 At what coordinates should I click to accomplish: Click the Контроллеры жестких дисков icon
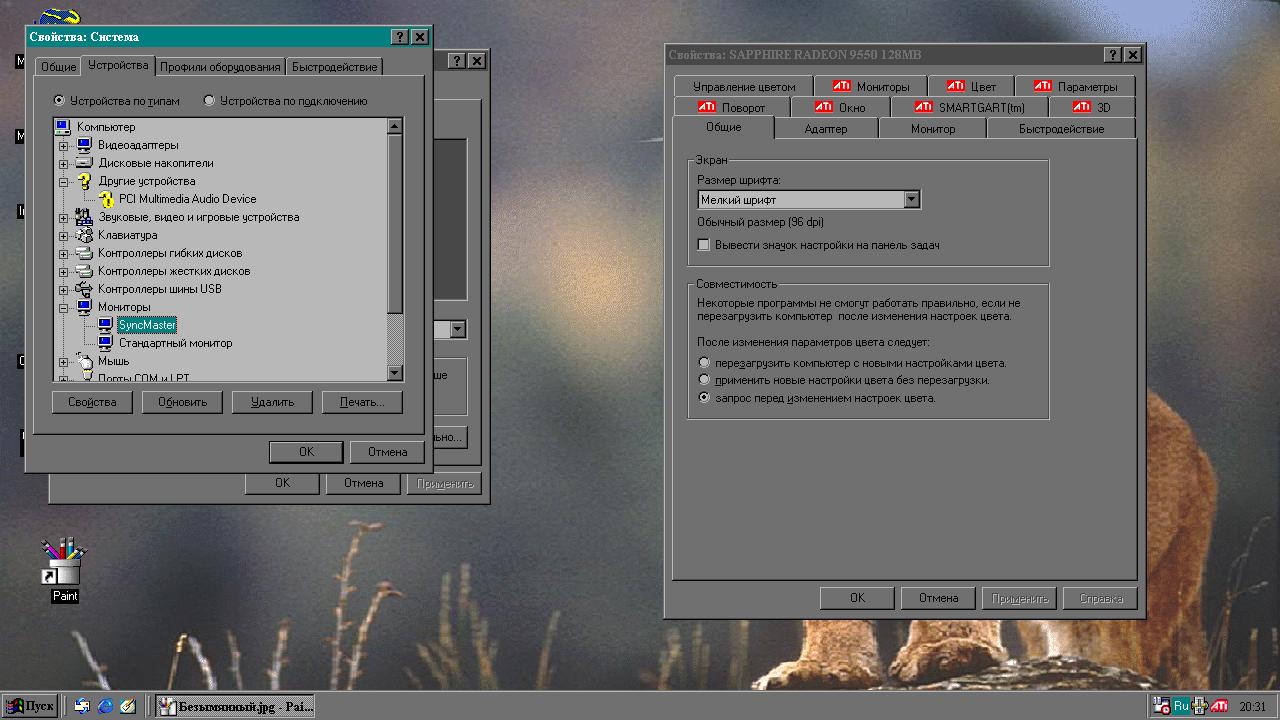coord(84,271)
